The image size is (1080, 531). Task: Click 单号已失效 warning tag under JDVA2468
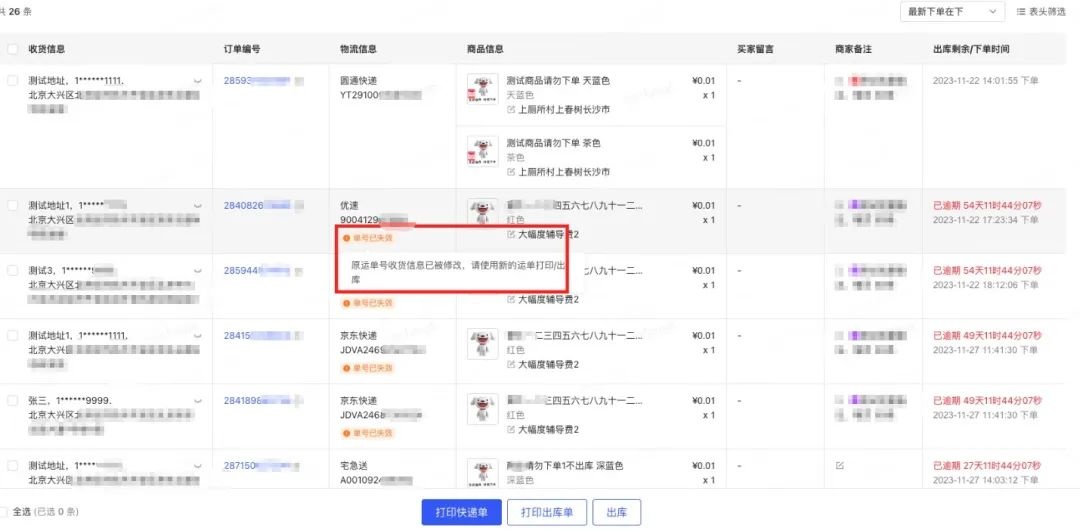pyautogui.click(x=367, y=433)
